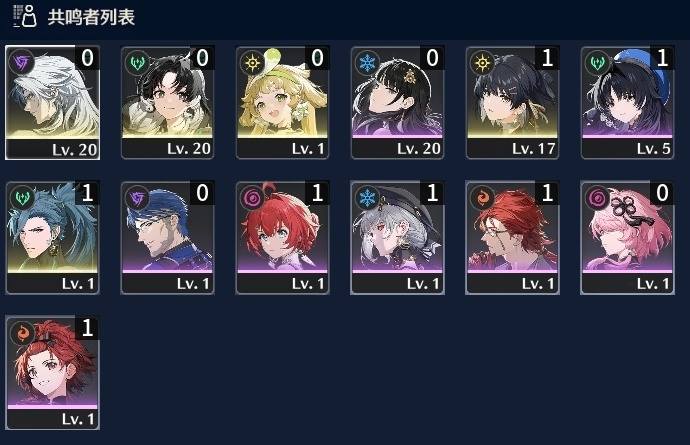Click the Aero icon on the blue-beret character

(x=597, y=63)
